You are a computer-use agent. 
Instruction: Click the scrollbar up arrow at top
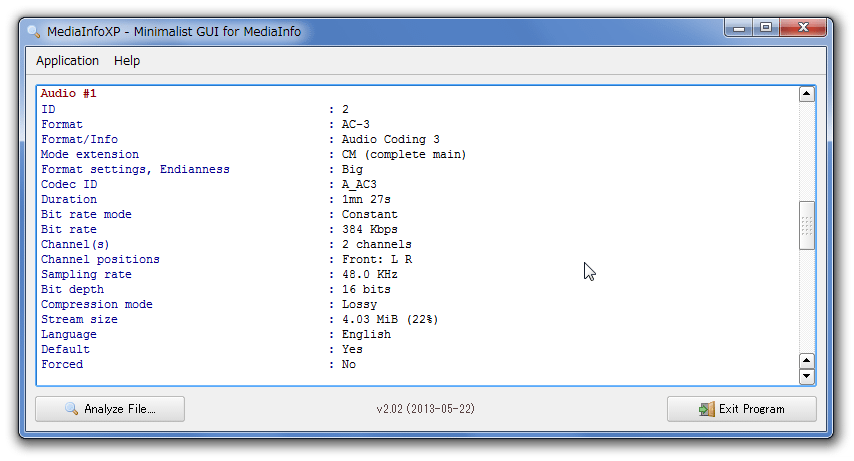(807, 94)
